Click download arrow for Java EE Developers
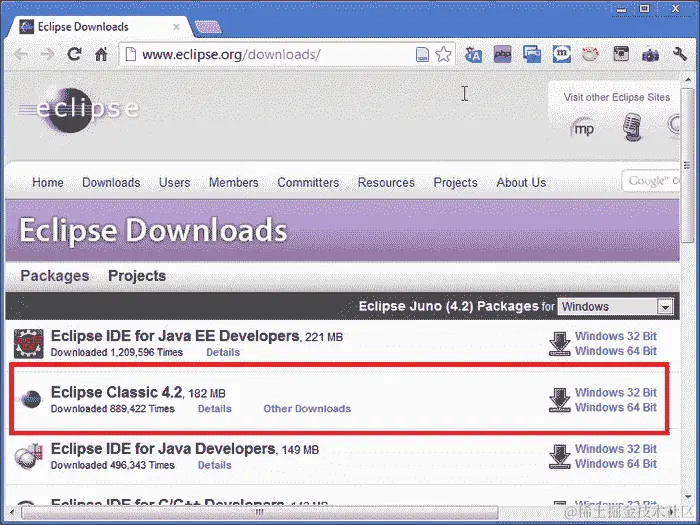Screen dimensions: 700x525 click(559, 343)
